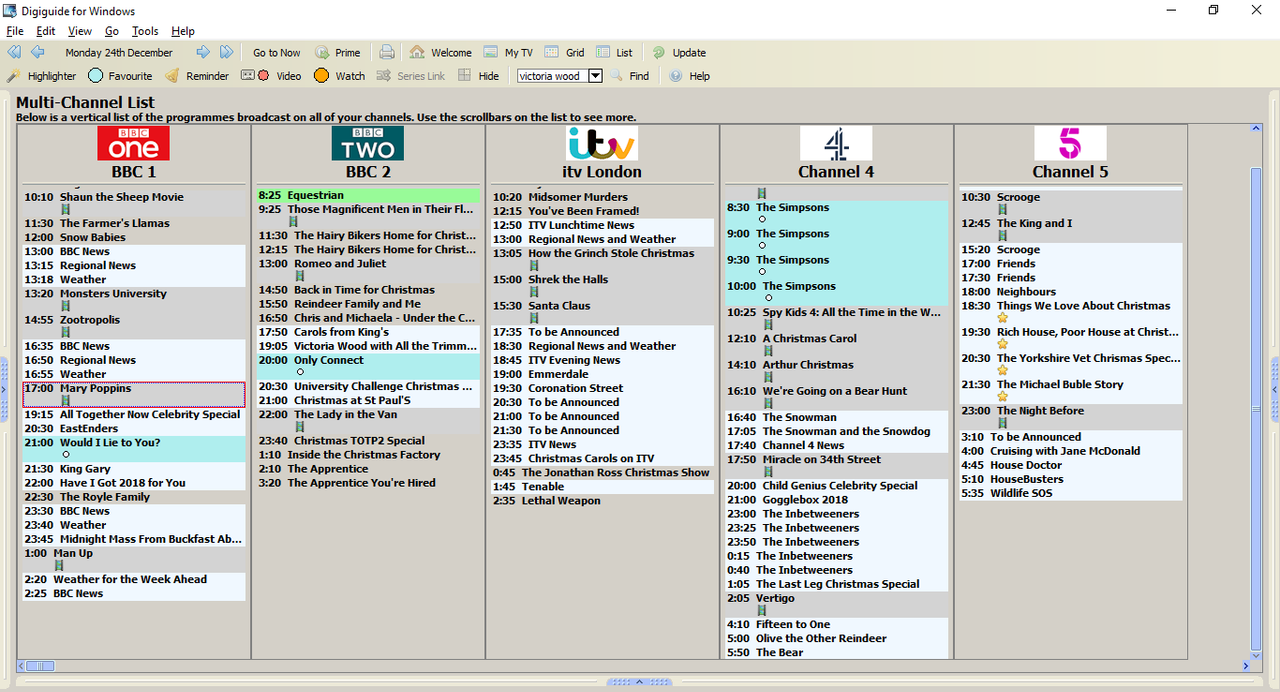This screenshot has height=692, width=1280.
Task: Select Mary Poppins at 17:00
Action: point(134,394)
